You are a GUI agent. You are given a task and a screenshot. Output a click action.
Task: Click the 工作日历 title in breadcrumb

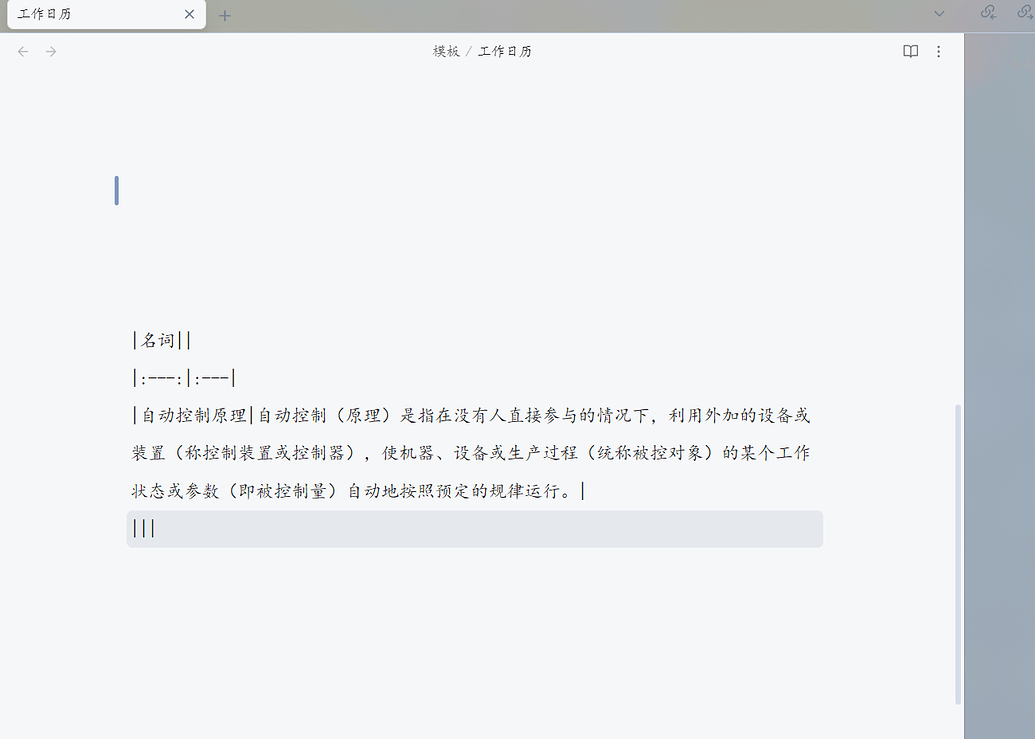(x=505, y=51)
